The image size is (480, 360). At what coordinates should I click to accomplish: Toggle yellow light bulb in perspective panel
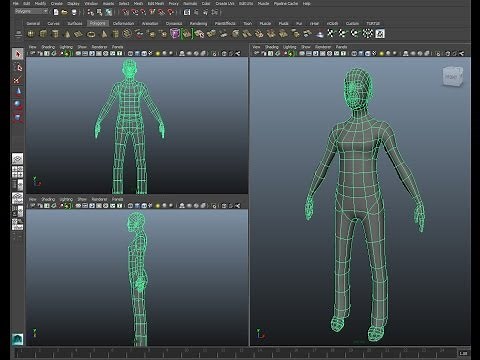[x=382, y=53]
